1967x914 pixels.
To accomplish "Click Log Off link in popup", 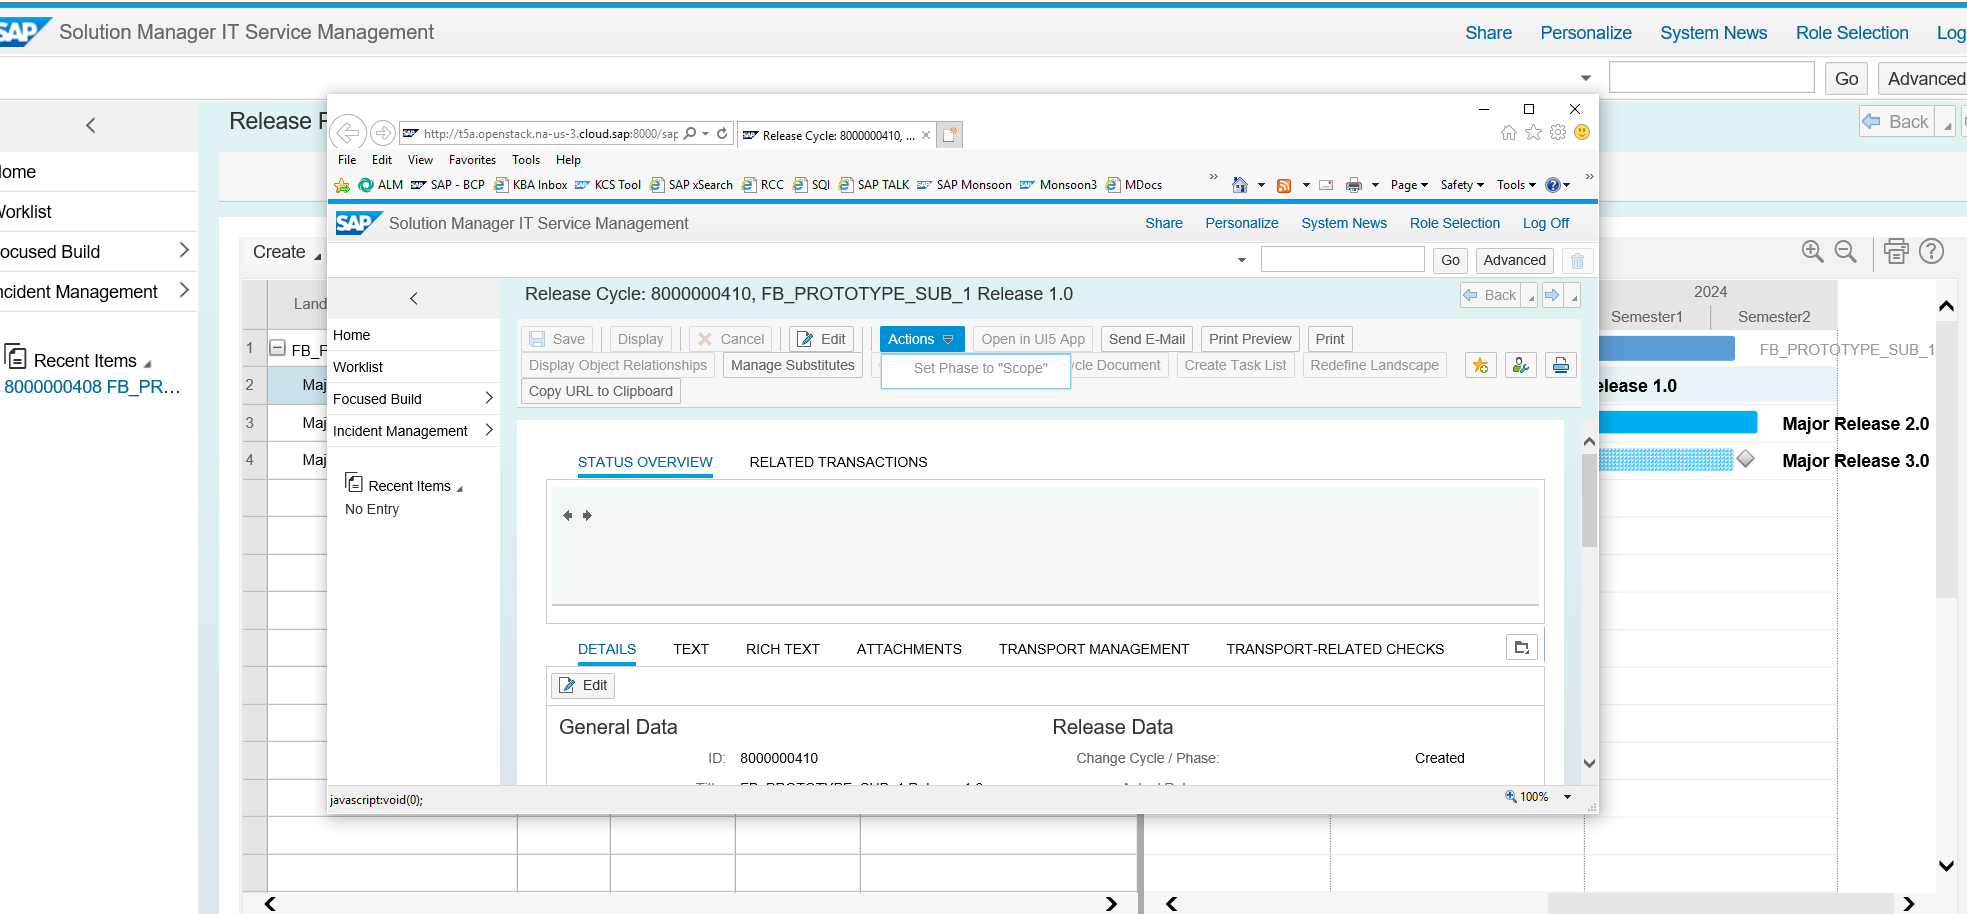I will 1546,223.
